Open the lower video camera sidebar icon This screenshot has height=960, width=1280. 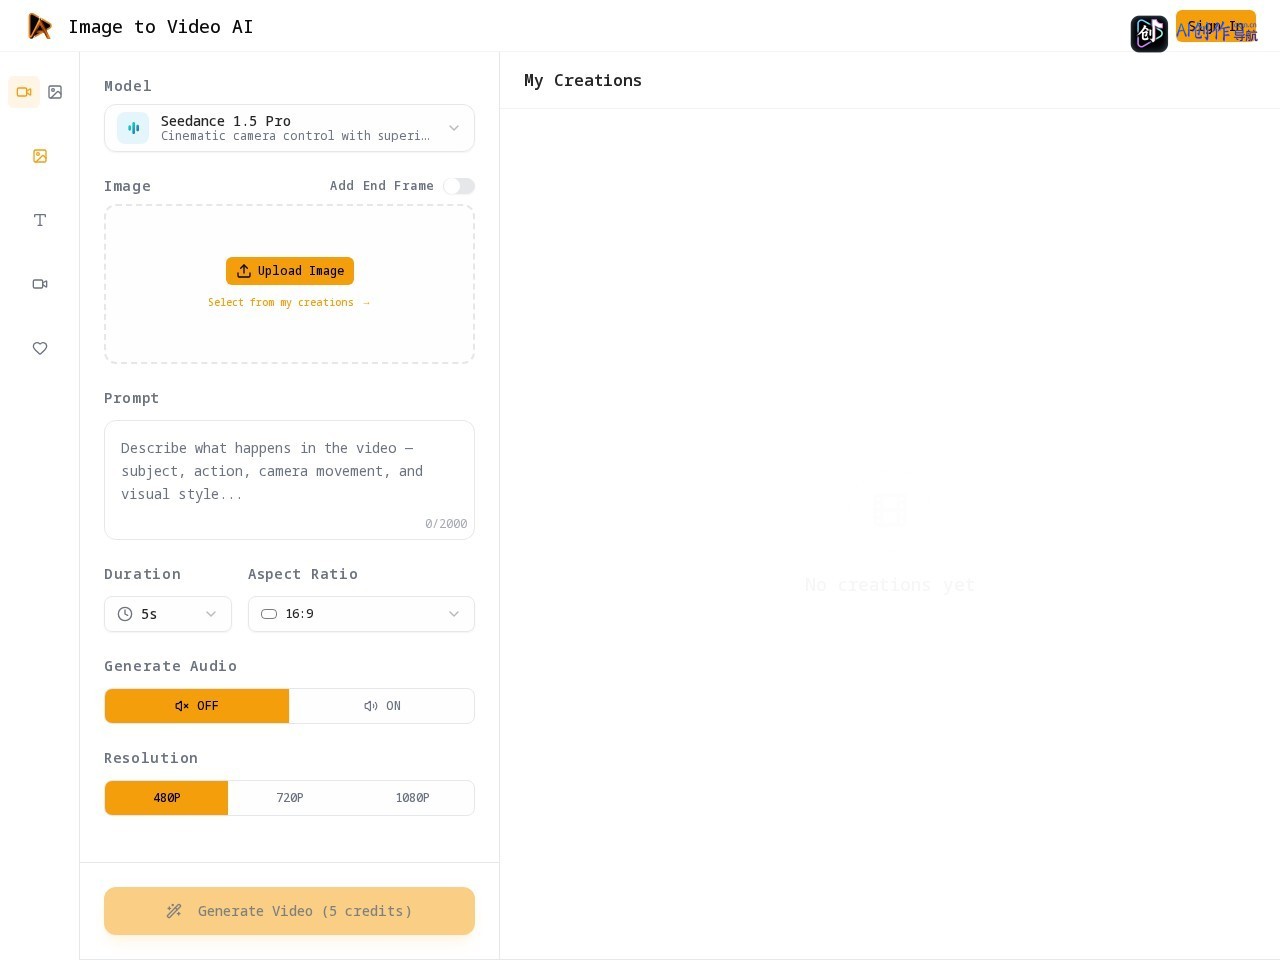pyautogui.click(x=40, y=284)
